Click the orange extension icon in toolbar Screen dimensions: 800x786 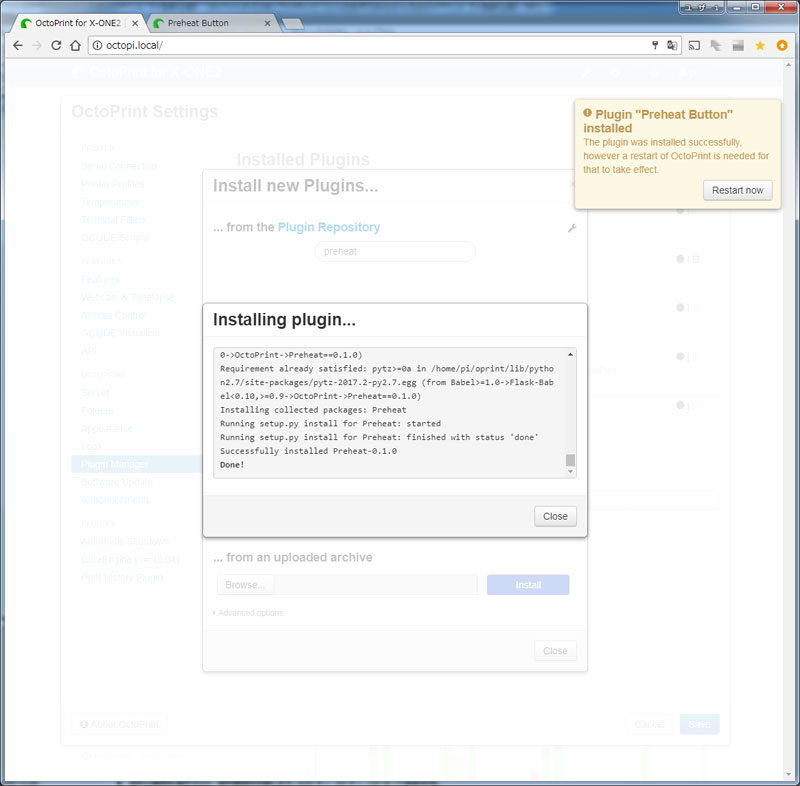point(782,45)
